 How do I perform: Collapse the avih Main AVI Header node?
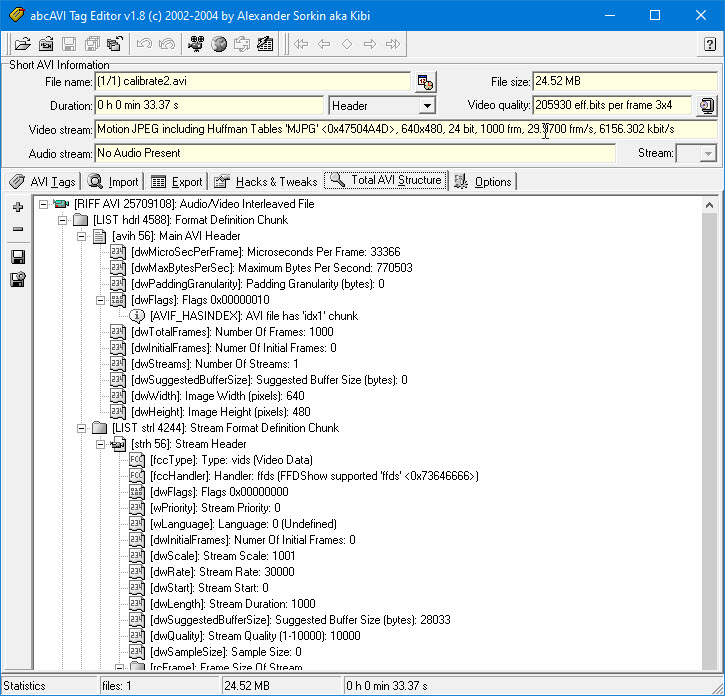(81, 236)
